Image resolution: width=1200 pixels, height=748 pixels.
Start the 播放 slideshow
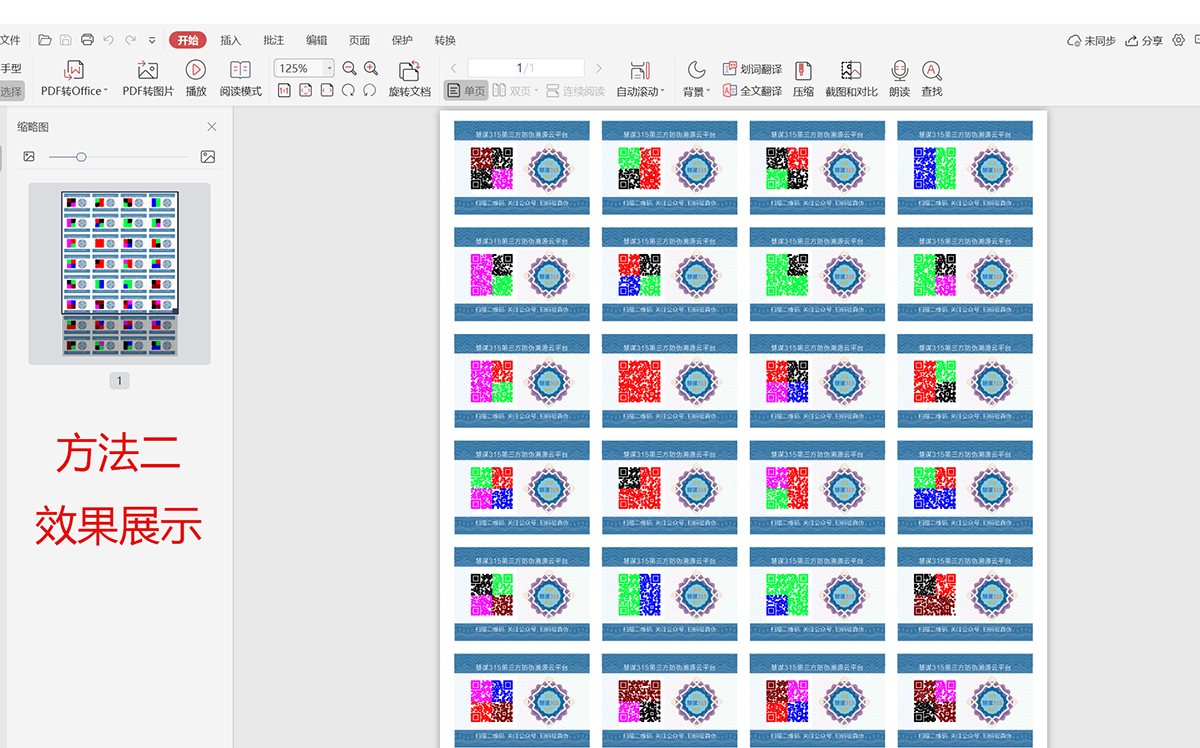(x=196, y=78)
